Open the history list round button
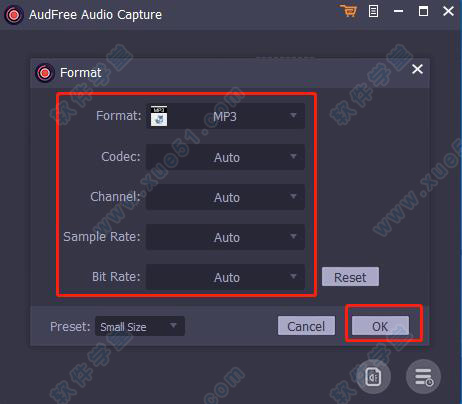Viewport: 462px width, 404px height. coord(423,377)
